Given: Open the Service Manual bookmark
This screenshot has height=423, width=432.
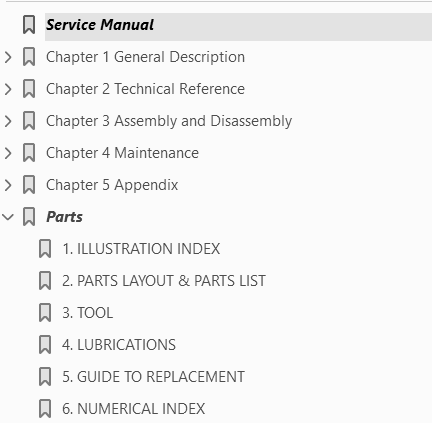Looking at the screenshot, I should [100, 25].
